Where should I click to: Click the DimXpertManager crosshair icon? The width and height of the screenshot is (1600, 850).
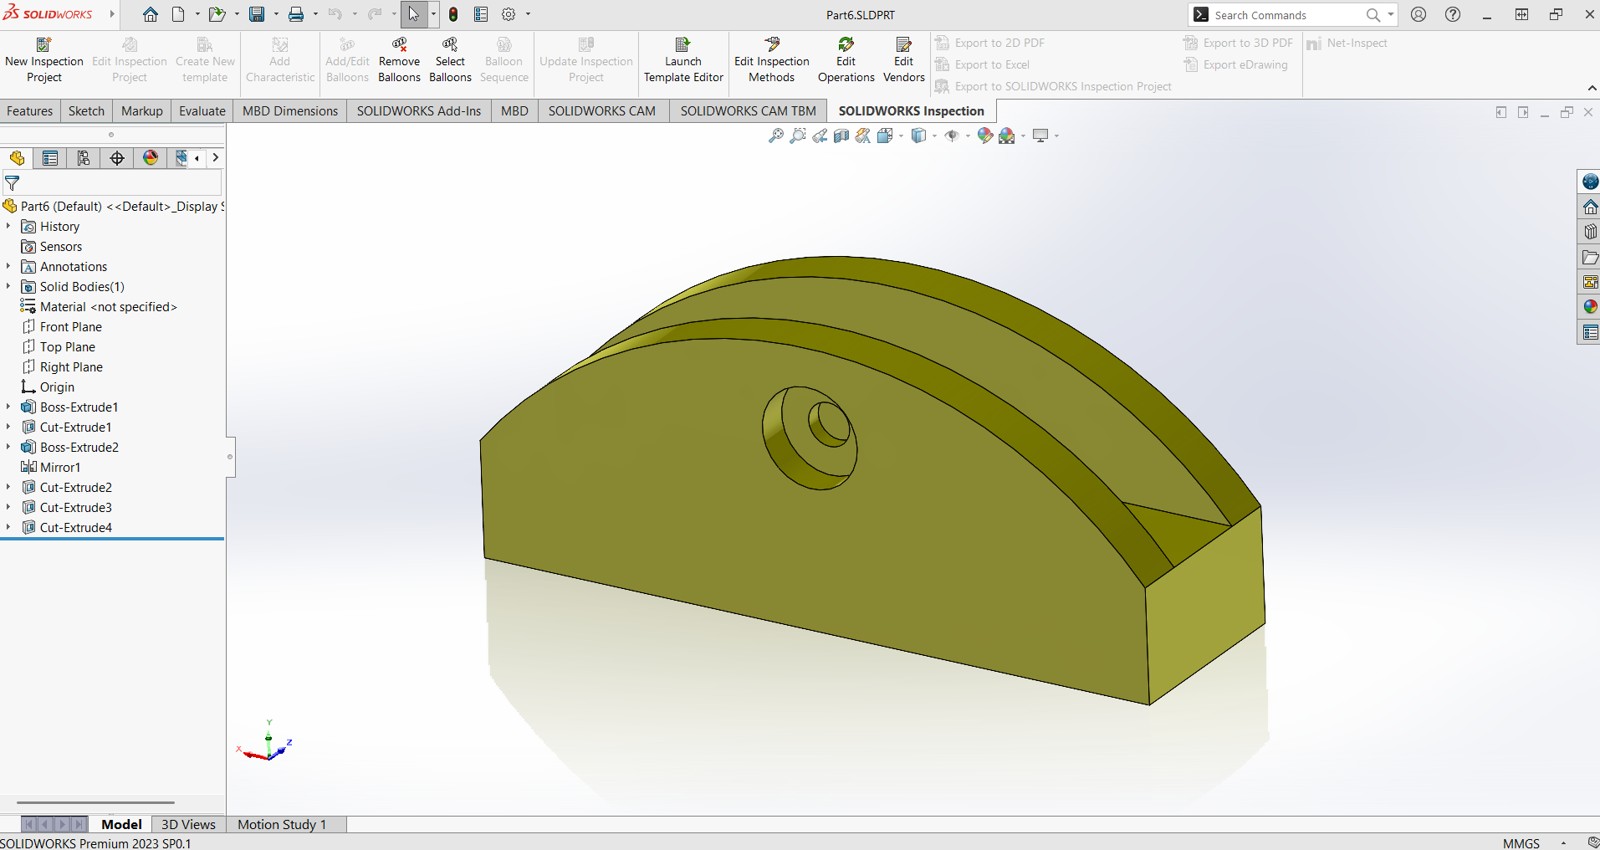tap(117, 158)
